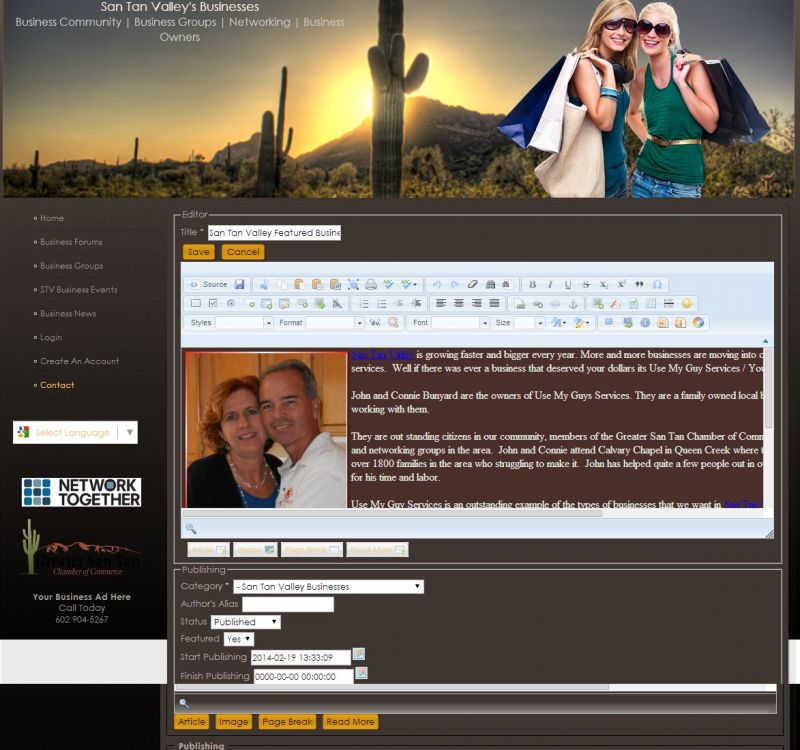Apply Subscript formatting
800x750 pixels.
[x=604, y=285]
